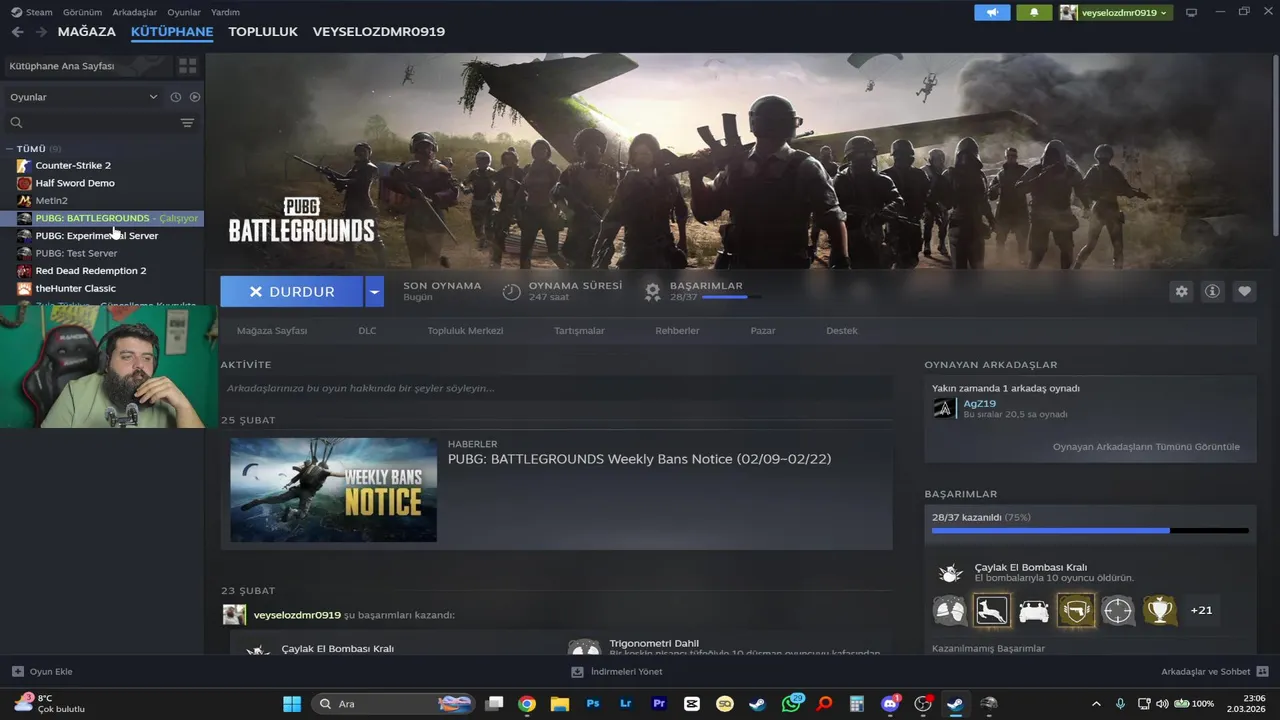Open the announcements megaphone icon

click(992, 13)
